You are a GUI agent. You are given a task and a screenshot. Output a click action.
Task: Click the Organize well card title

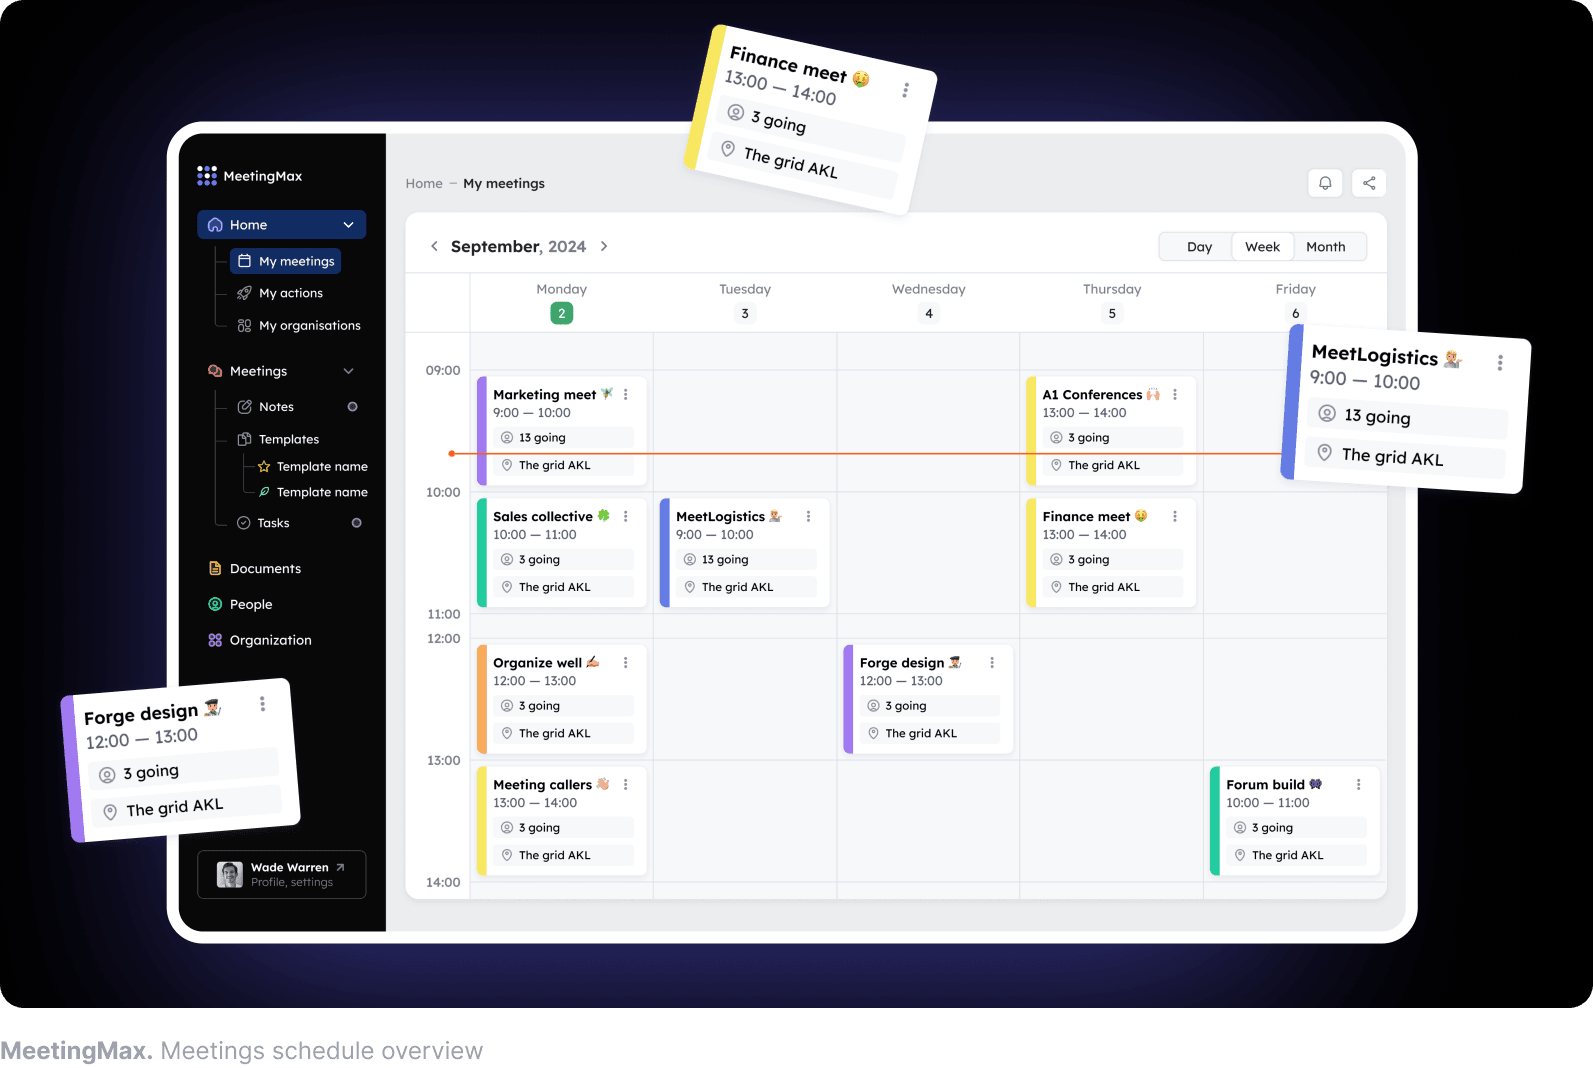(546, 663)
